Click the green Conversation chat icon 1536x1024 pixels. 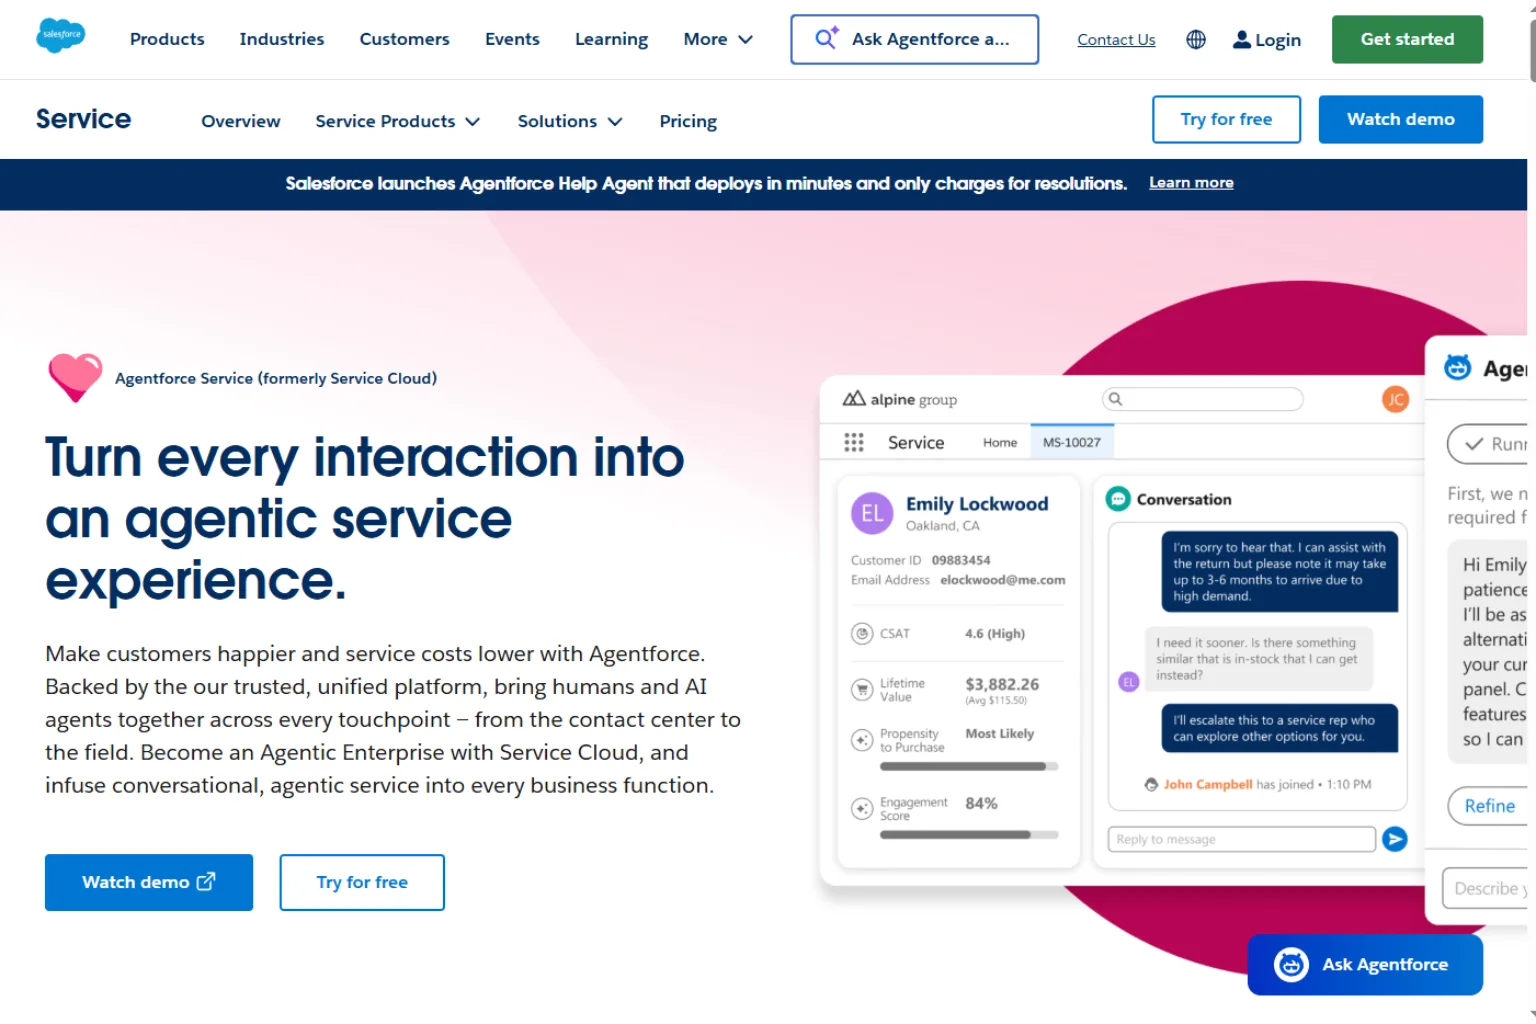(1117, 498)
